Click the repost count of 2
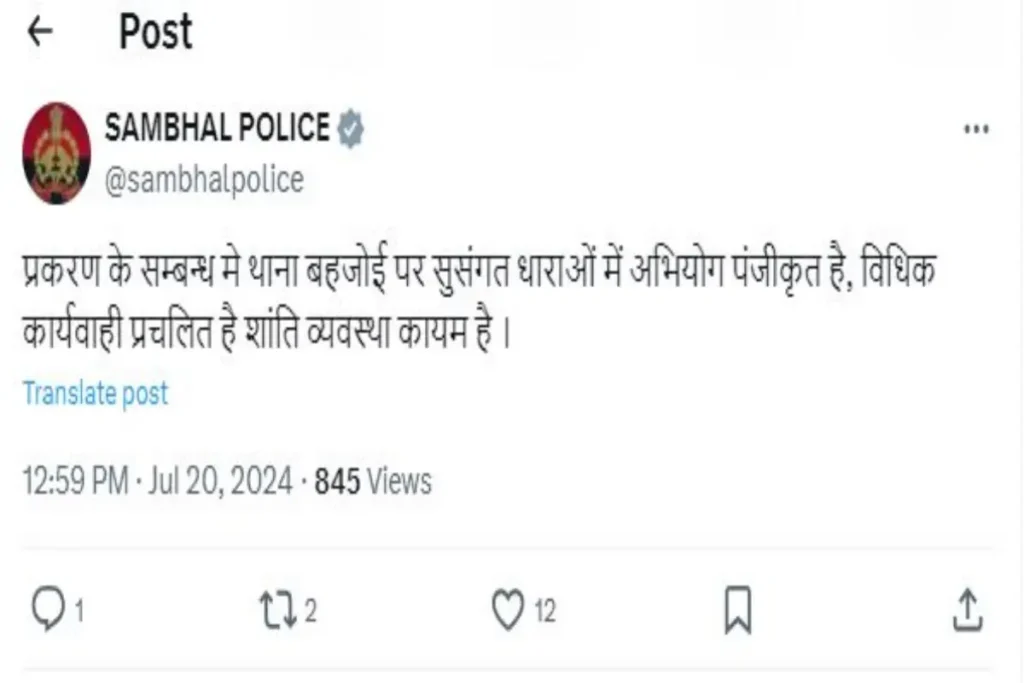The width and height of the screenshot is (1024, 683). [311, 611]
